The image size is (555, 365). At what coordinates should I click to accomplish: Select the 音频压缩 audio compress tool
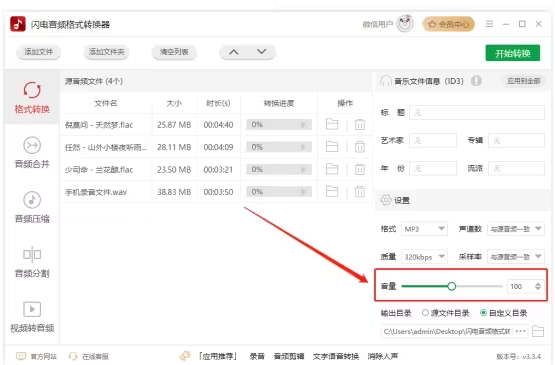(32, 207)
